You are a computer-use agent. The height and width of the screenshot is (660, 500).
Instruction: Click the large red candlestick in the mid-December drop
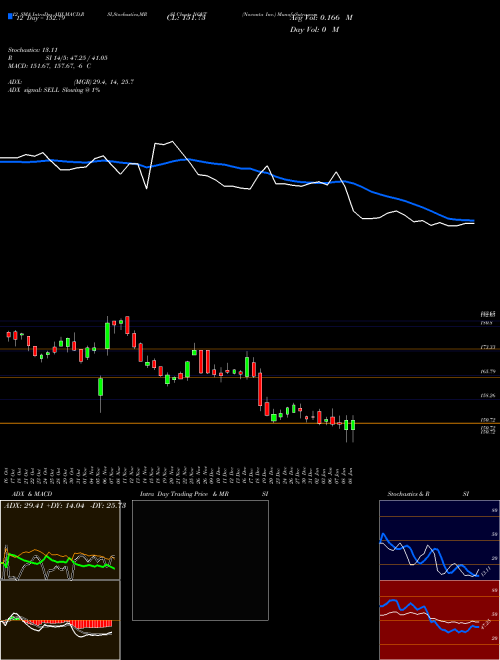pos(260,389)
